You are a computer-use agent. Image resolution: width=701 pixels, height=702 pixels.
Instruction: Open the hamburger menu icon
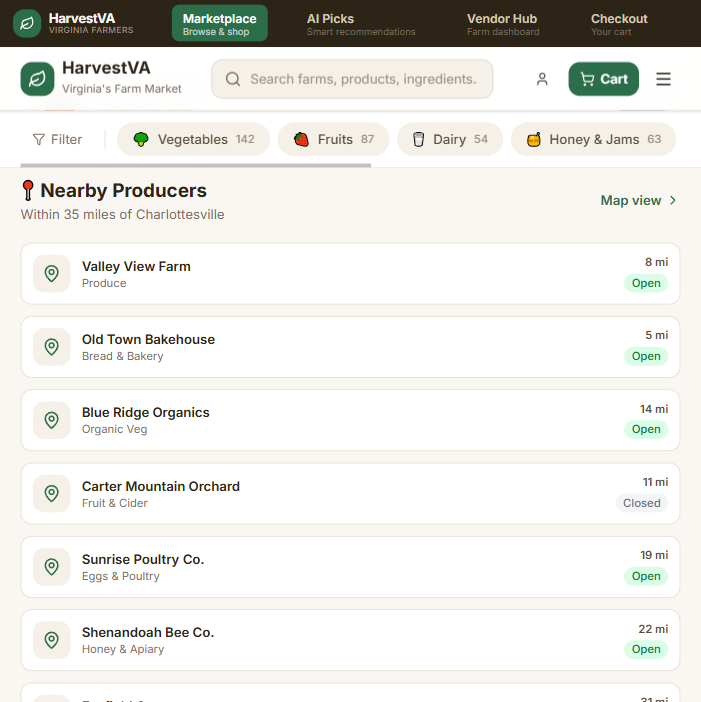(x=663, y=79)
